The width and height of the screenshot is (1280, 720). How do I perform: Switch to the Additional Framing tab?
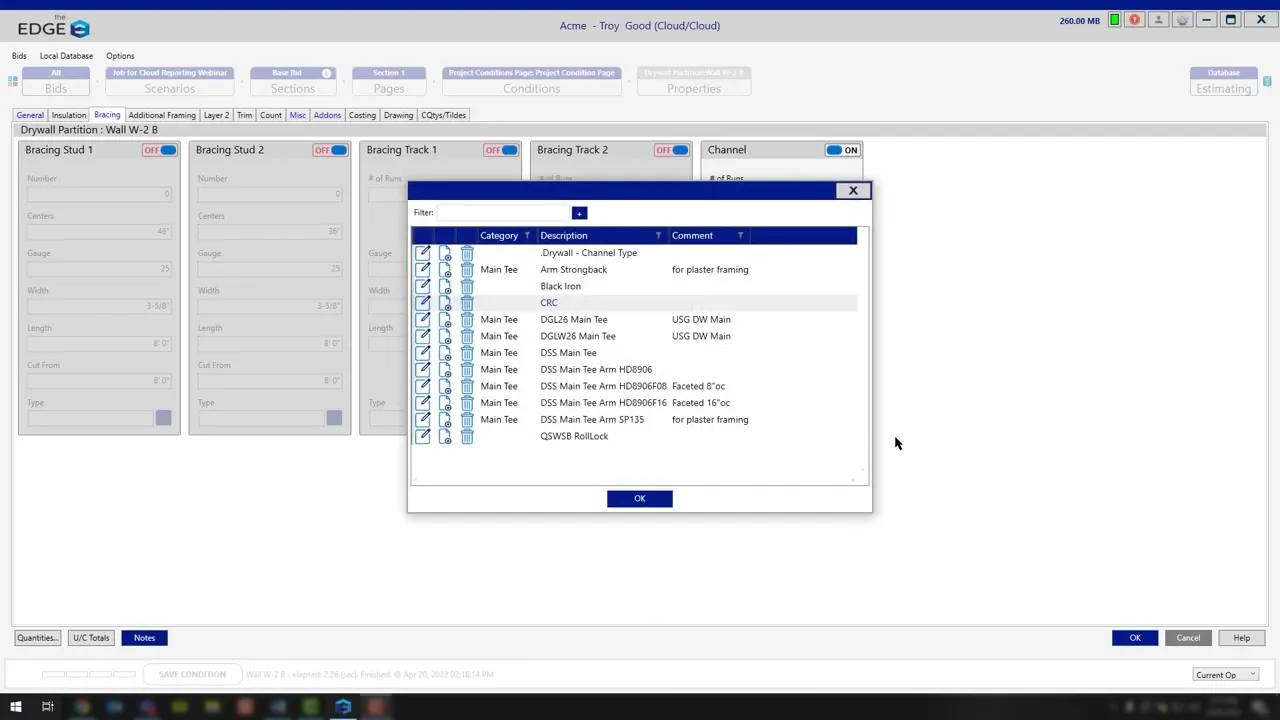pos(162,115)
